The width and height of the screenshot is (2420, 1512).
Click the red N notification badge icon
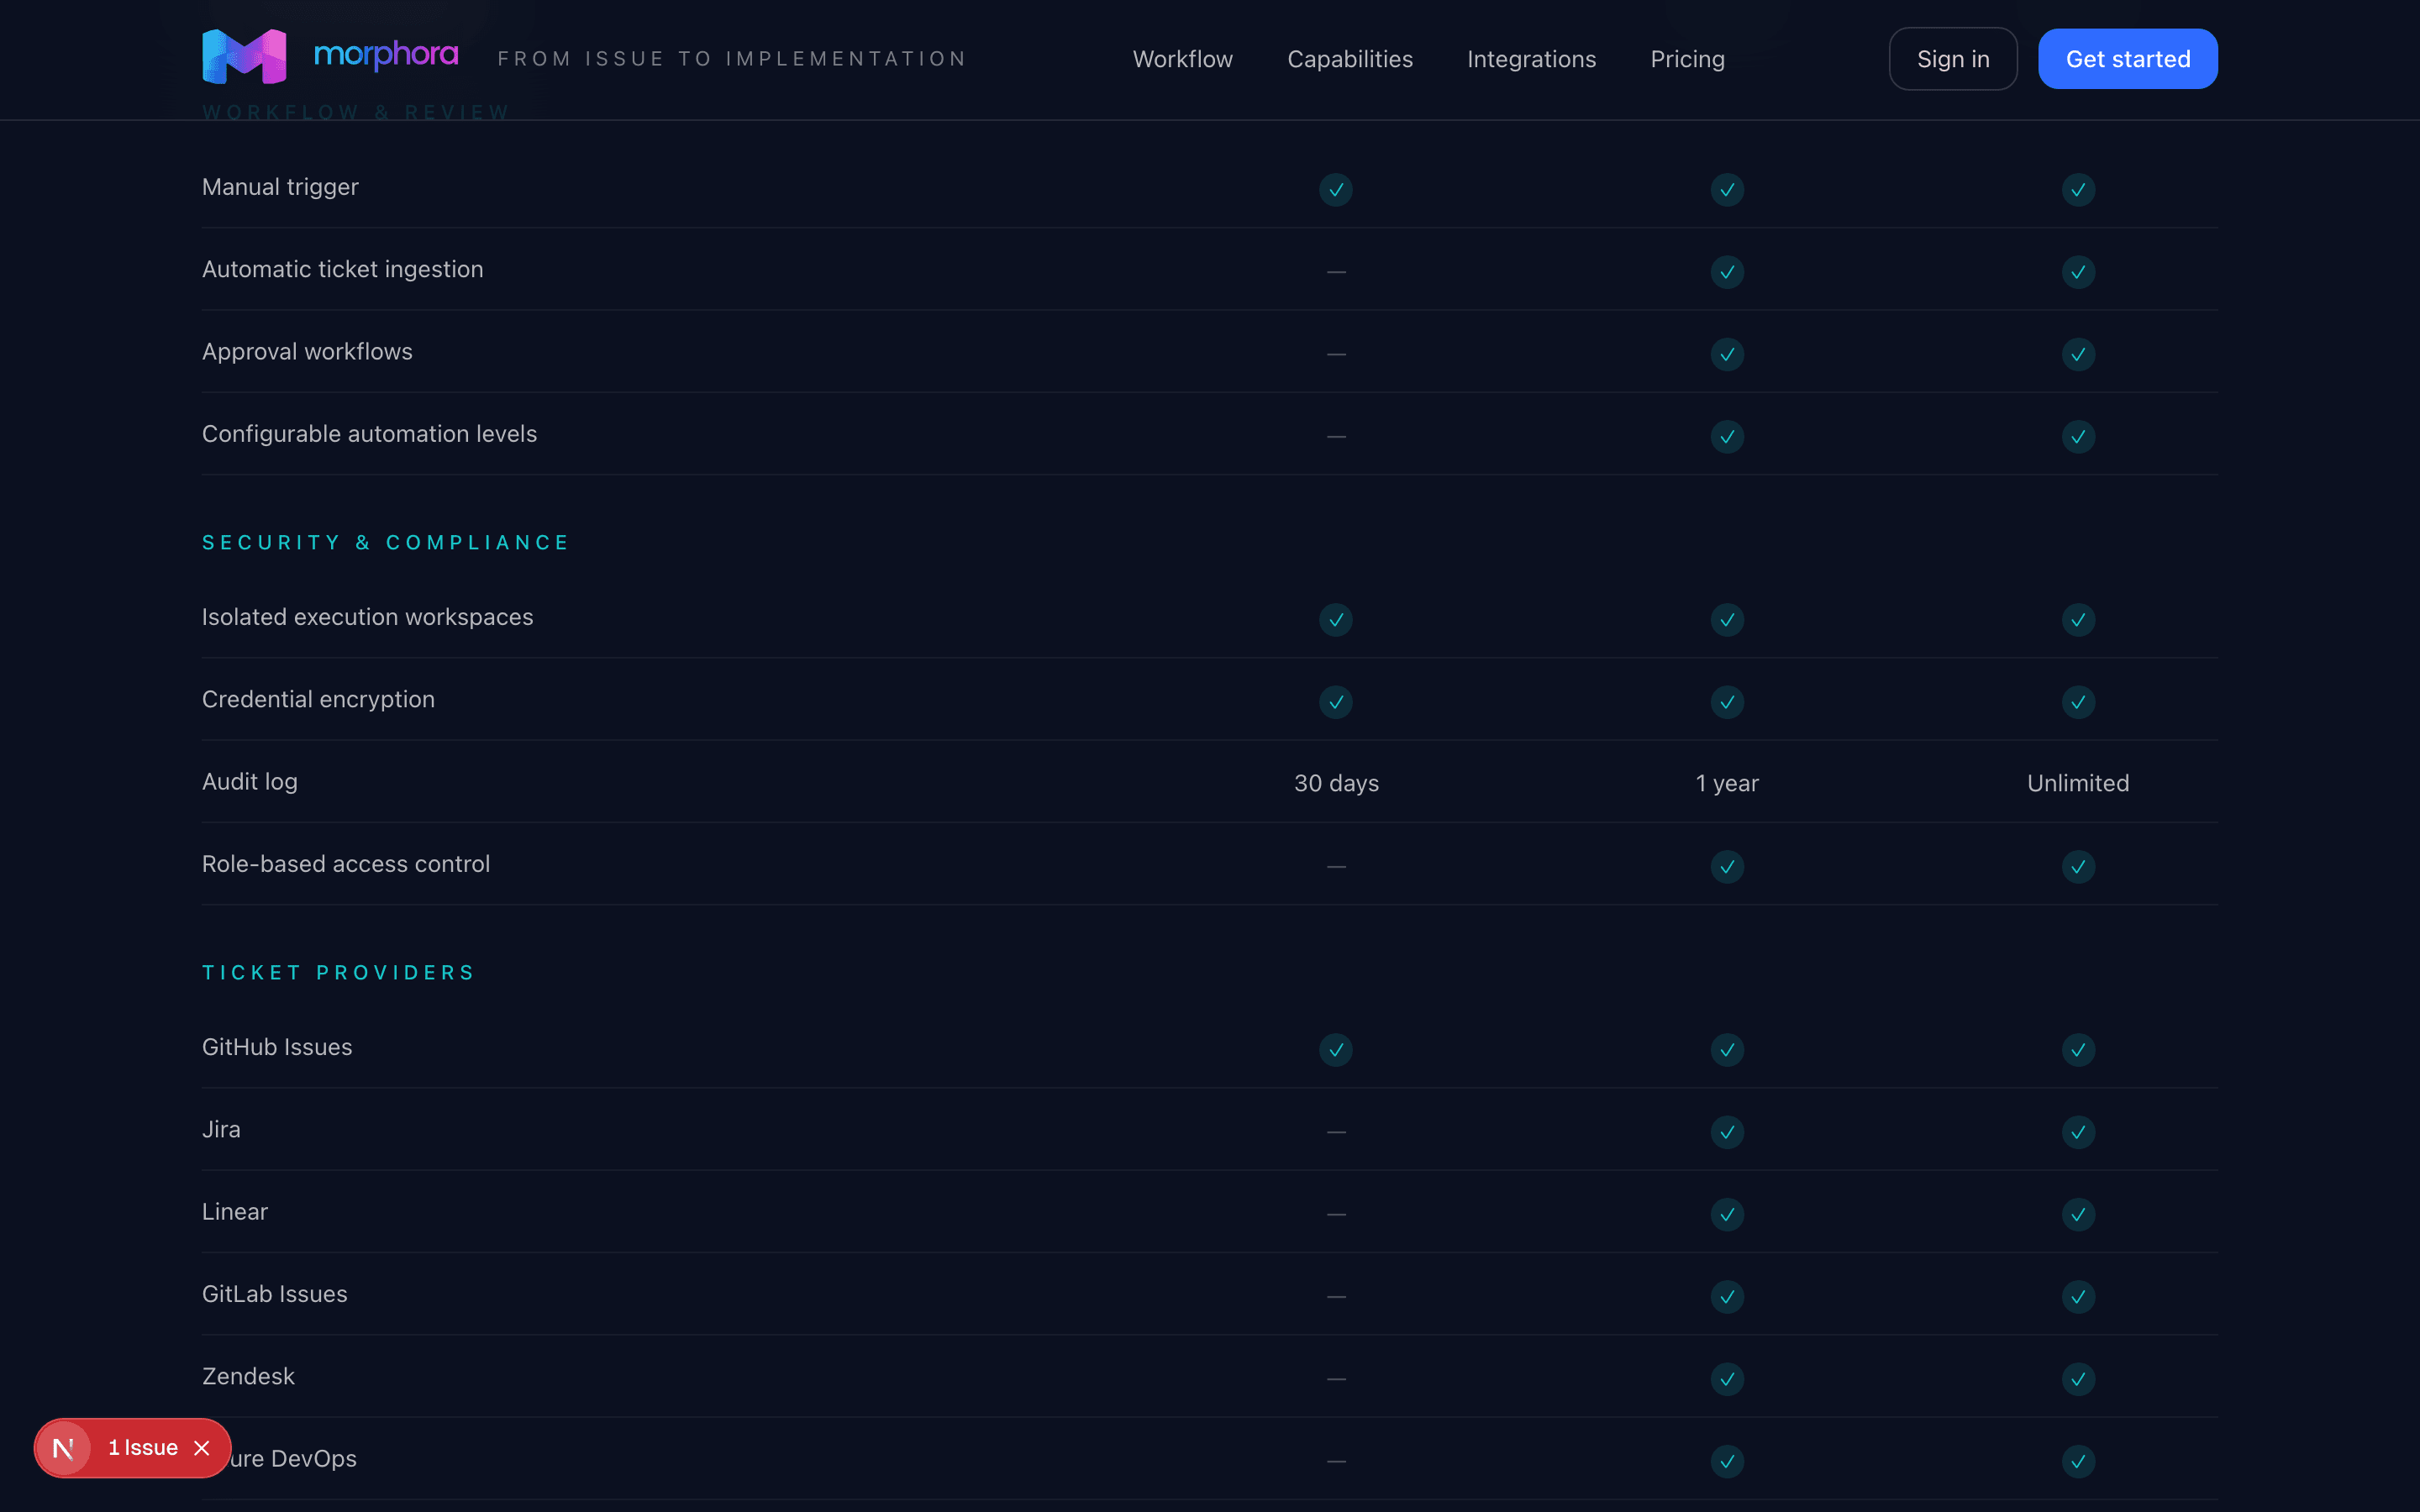tap(65, 1447)
